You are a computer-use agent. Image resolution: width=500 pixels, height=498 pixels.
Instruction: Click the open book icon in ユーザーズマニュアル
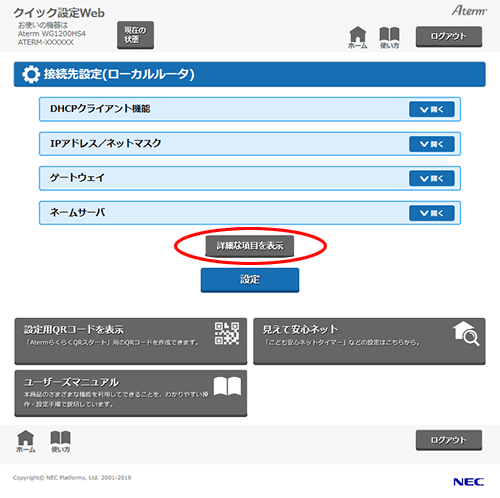click(227, 386)
